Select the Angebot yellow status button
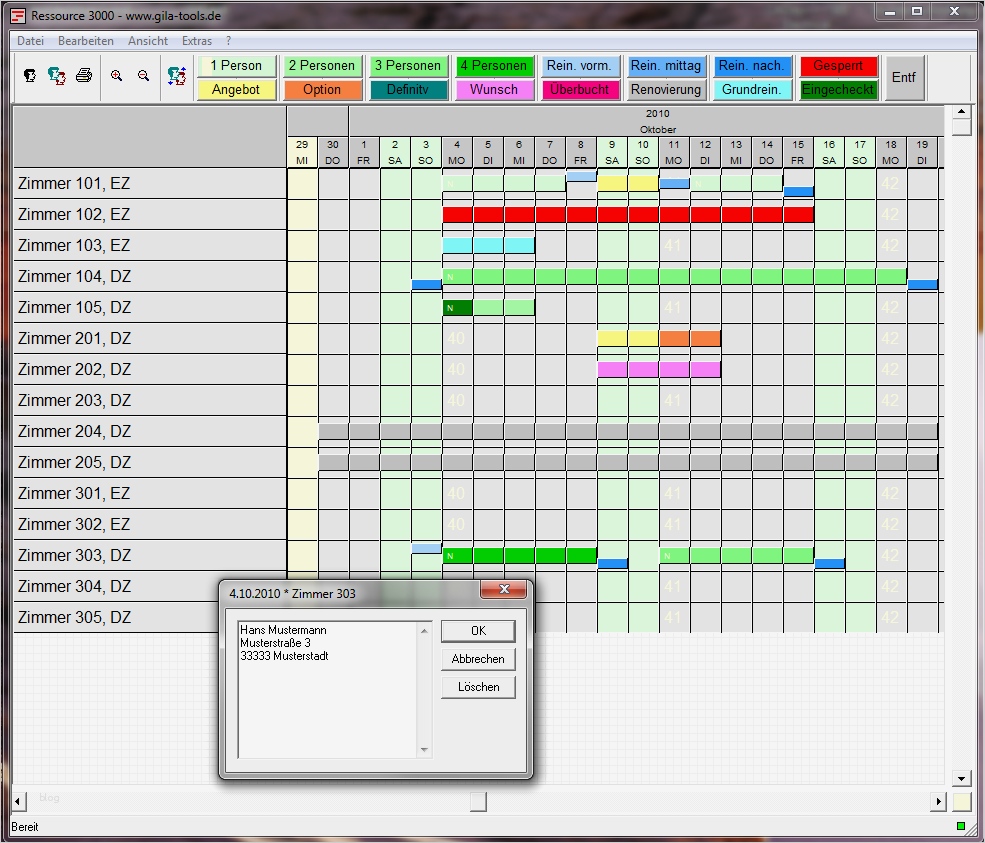The height and width of the screenshot is (843, 985). [x=236, y=90]
